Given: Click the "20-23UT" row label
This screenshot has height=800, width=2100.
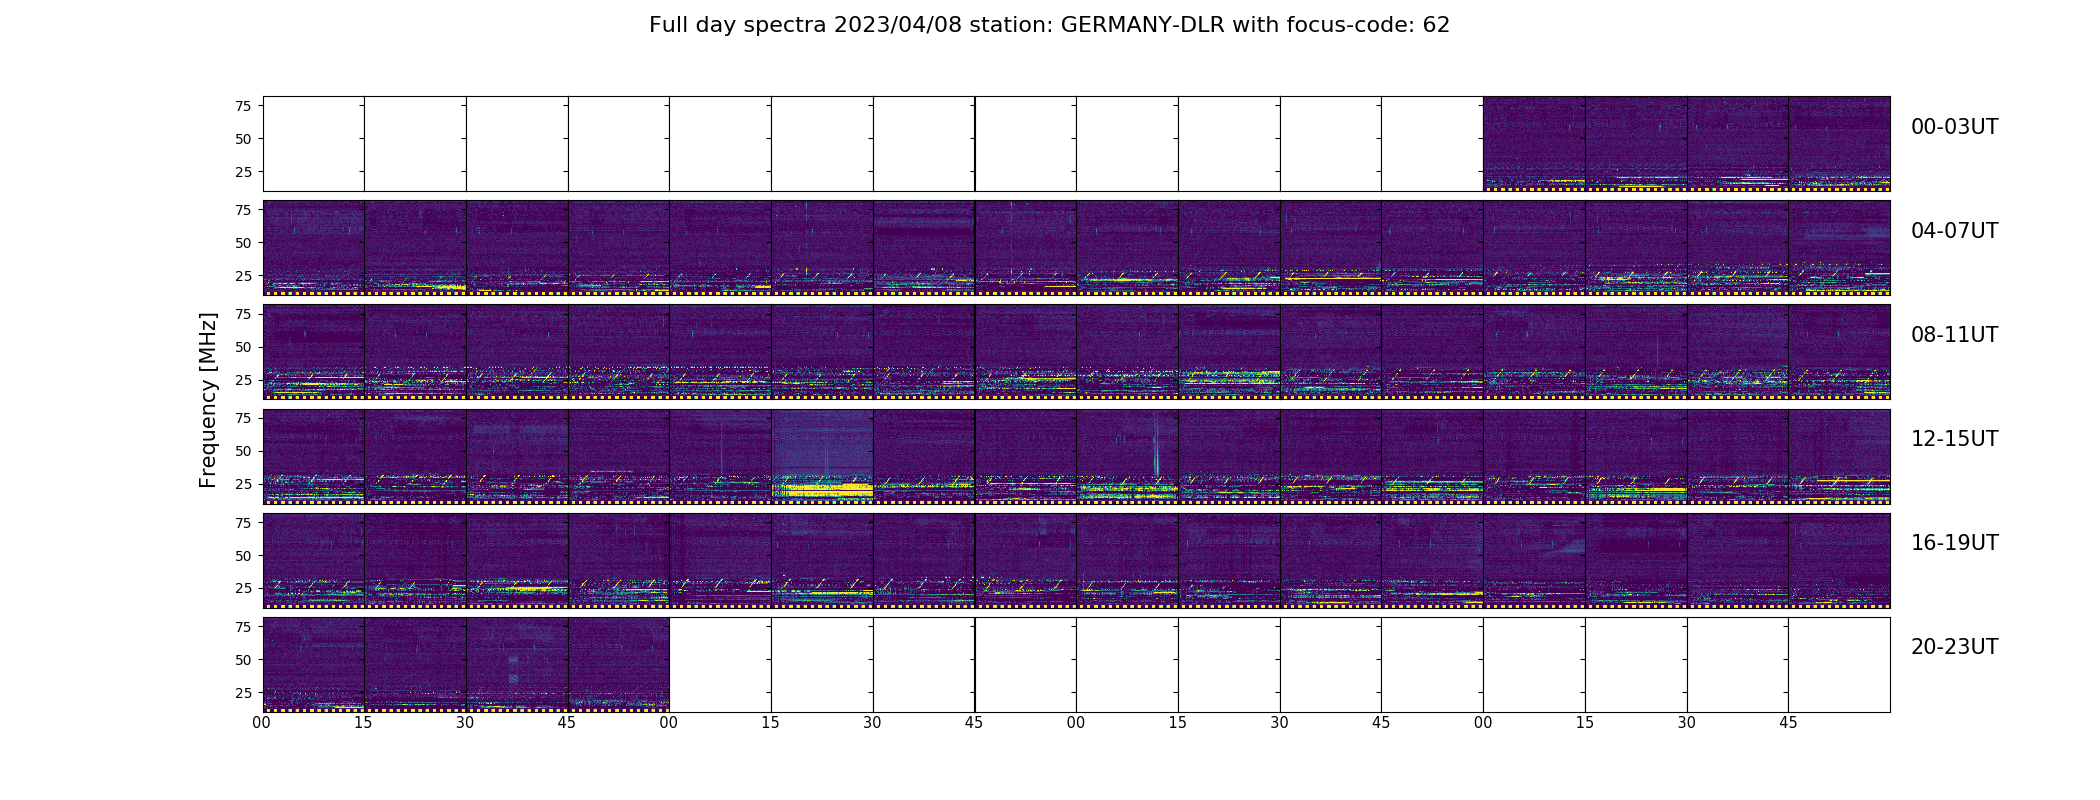Looking at the screenshot, I should pos(1954,647).
